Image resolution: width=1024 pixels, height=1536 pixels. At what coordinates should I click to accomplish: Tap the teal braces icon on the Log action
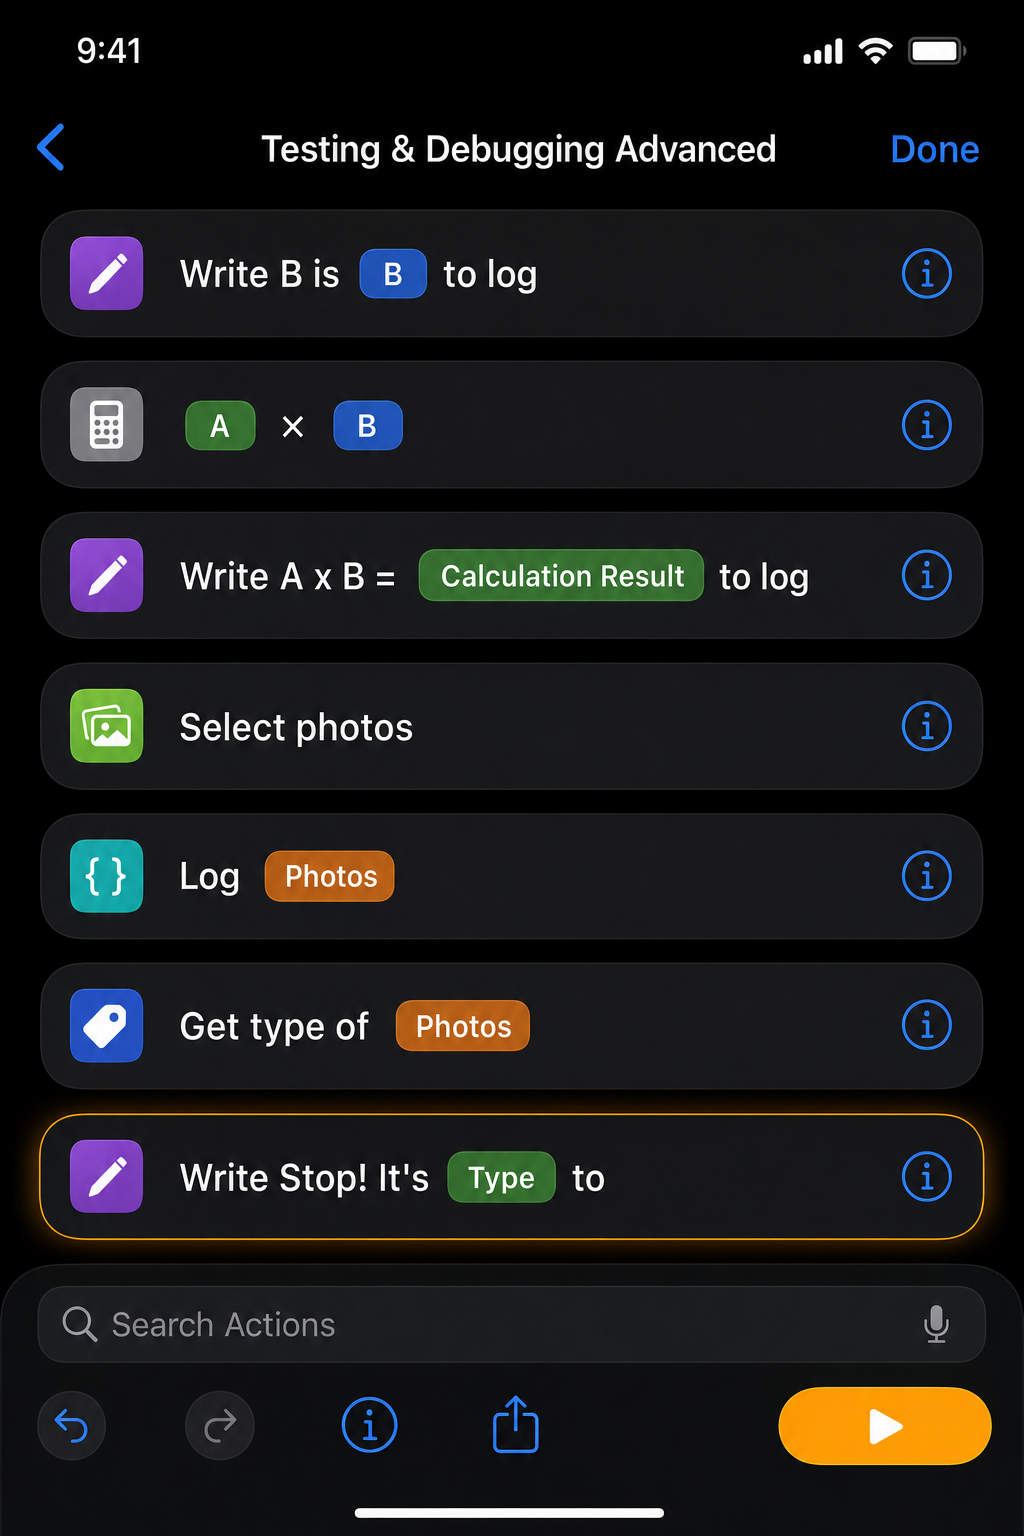click(105, 876)
